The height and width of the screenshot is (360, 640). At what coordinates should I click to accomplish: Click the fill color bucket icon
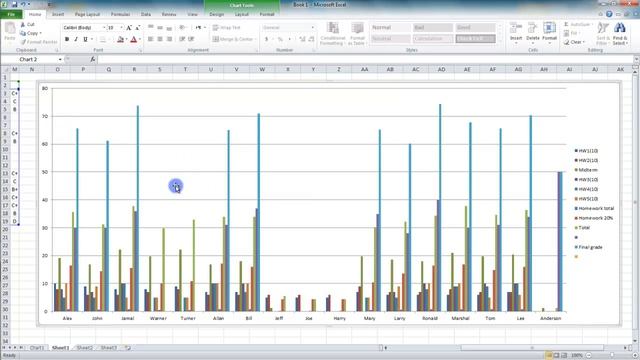point(120,40)
